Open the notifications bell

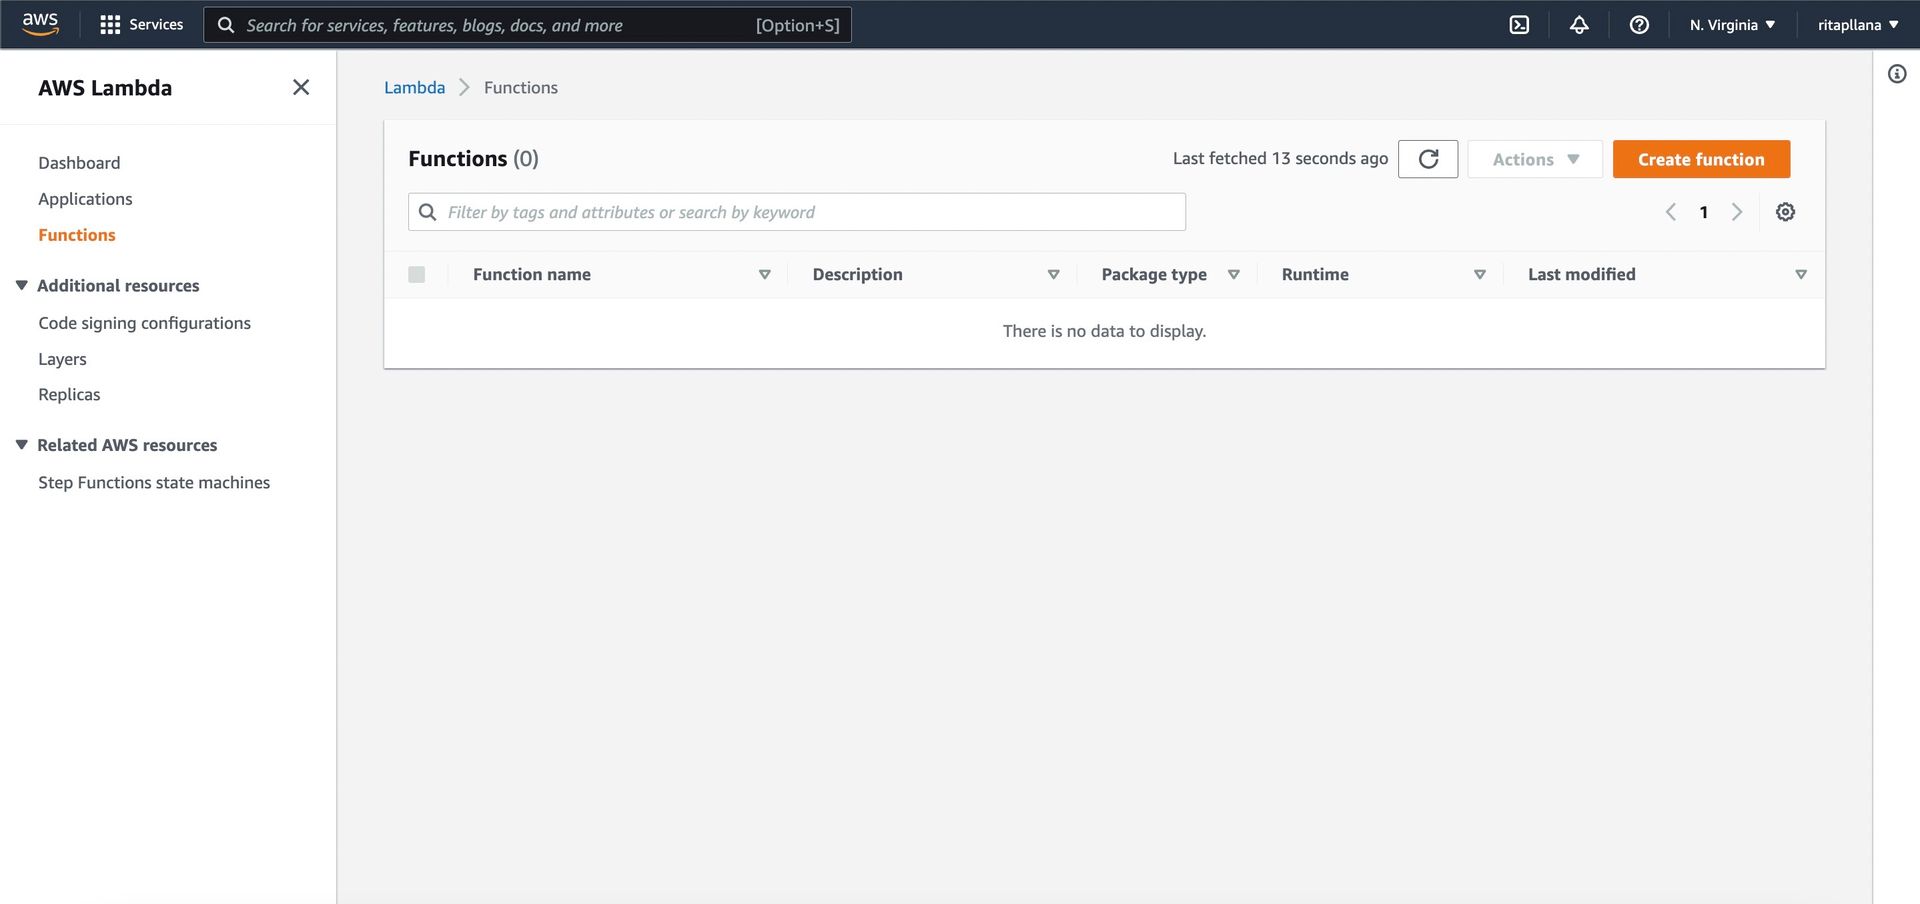click(x=1579, y=25)
